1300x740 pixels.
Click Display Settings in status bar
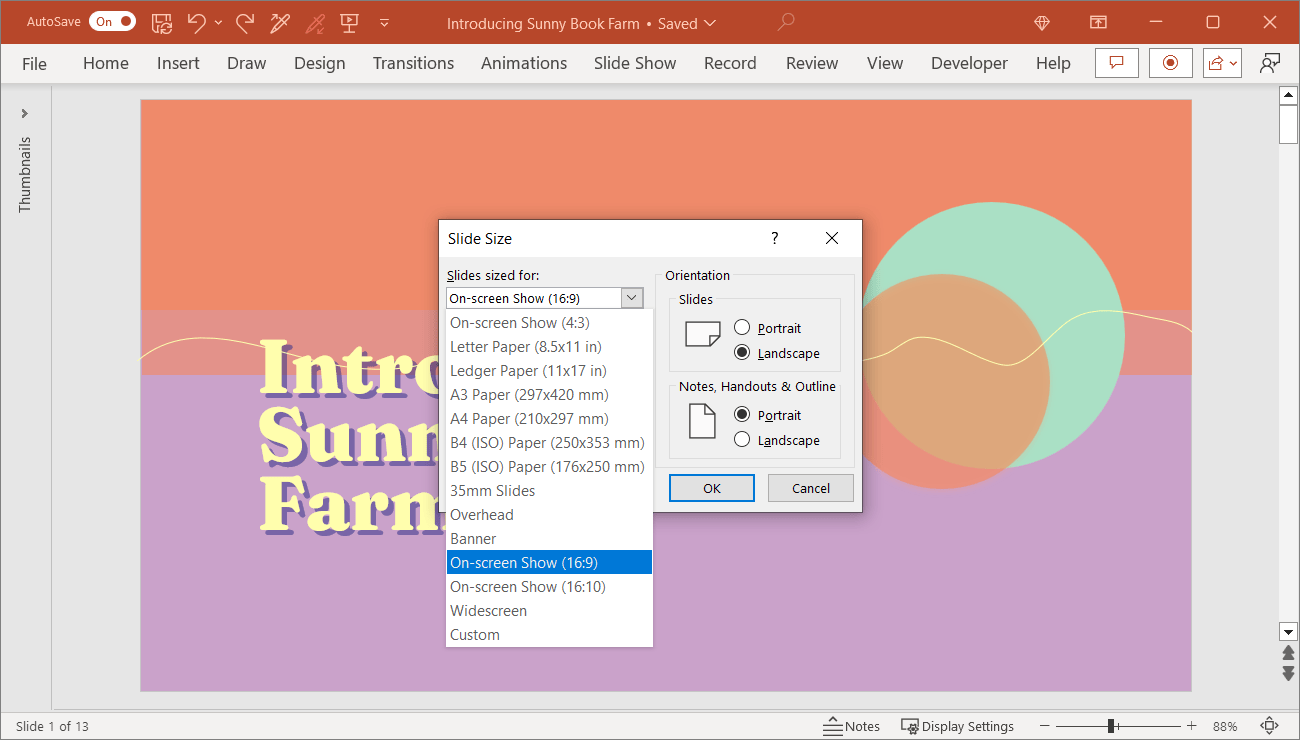pos(957,726)
